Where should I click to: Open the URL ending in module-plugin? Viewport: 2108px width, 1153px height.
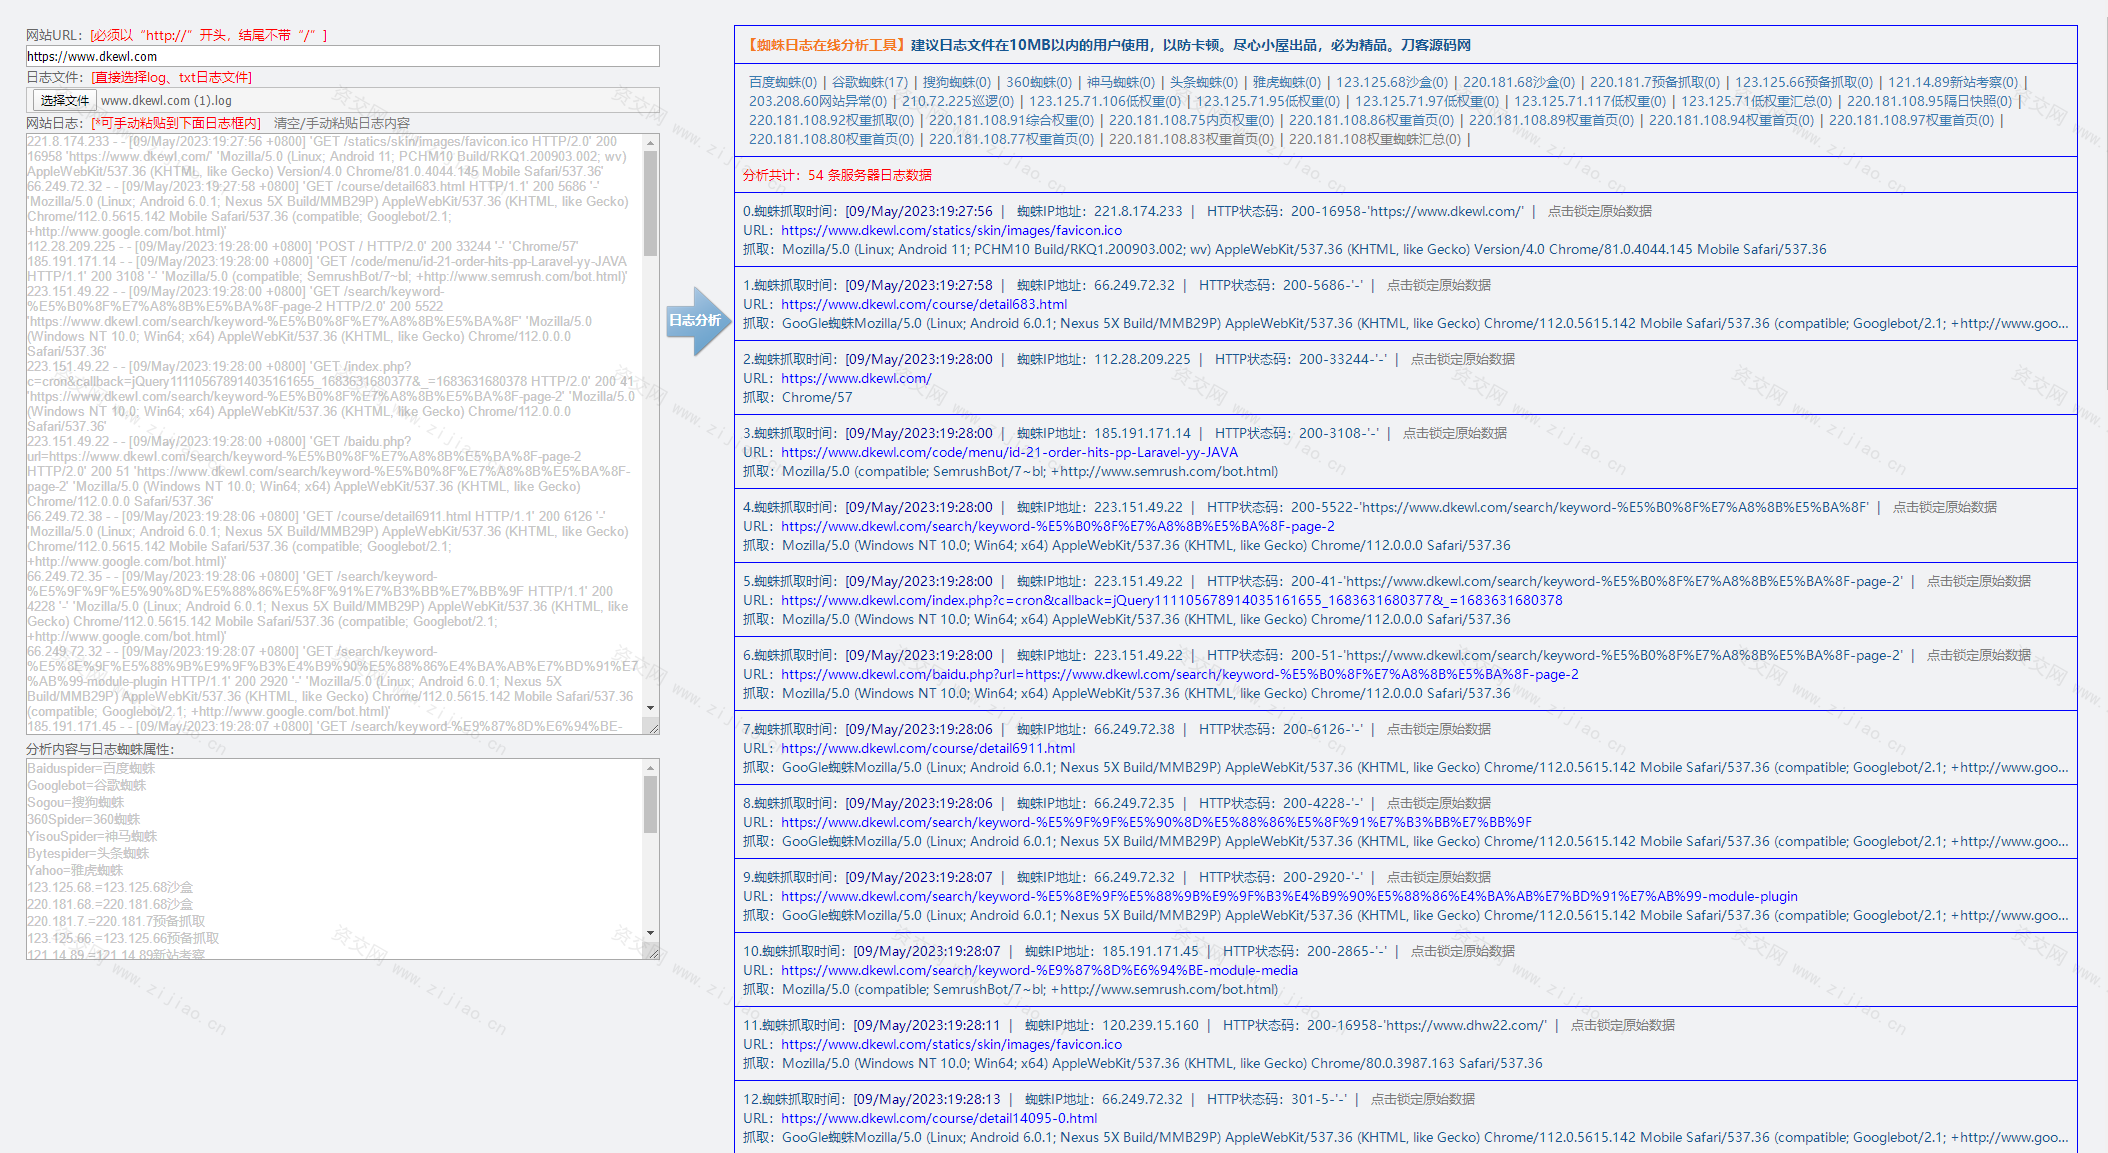(x=1289, y=896)
